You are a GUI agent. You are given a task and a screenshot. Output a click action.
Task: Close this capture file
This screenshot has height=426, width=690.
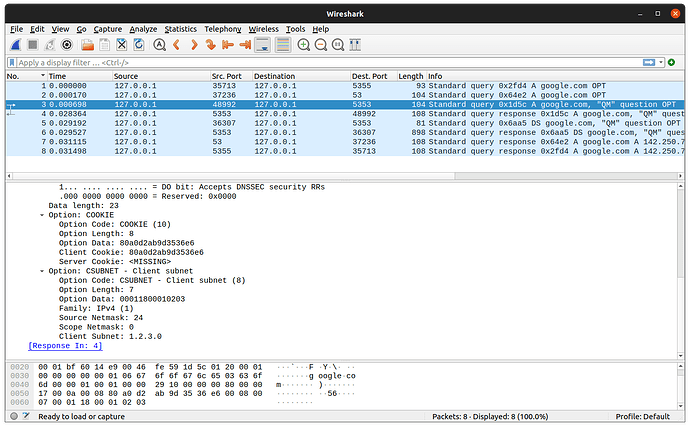coord(122,45)
